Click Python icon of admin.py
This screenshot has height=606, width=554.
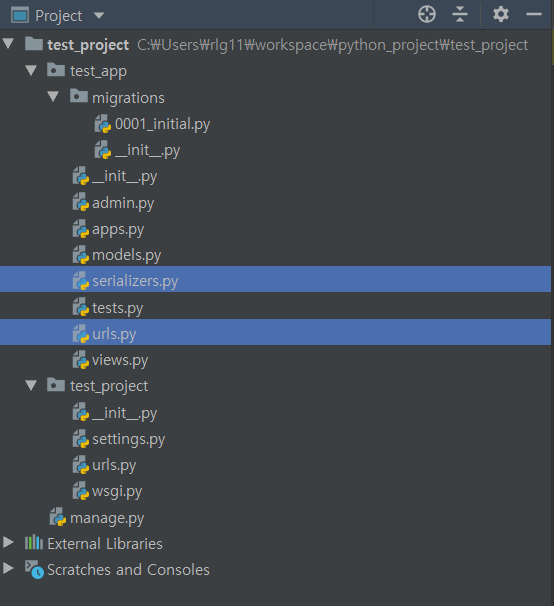click(81, 203)
